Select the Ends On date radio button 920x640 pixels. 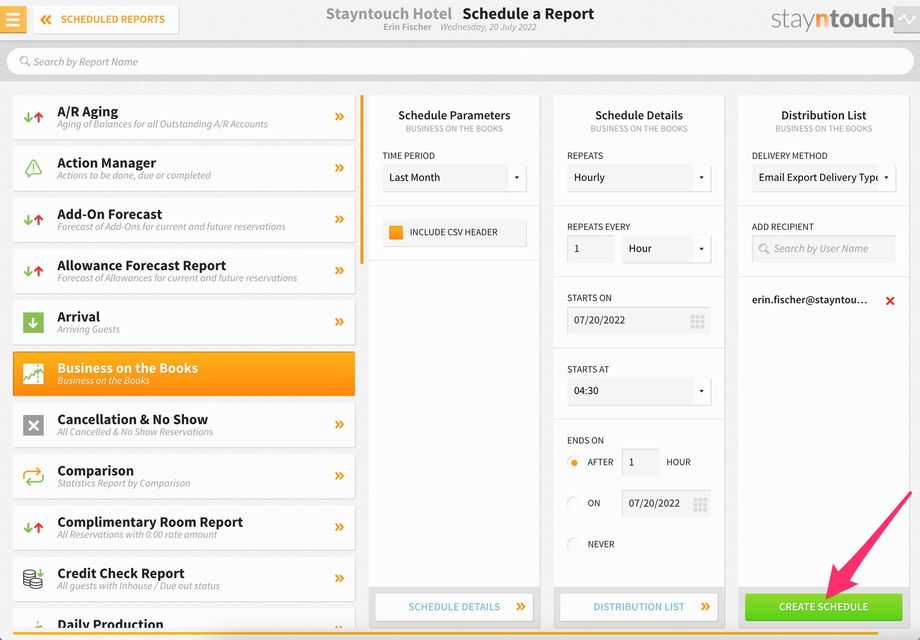574,503
